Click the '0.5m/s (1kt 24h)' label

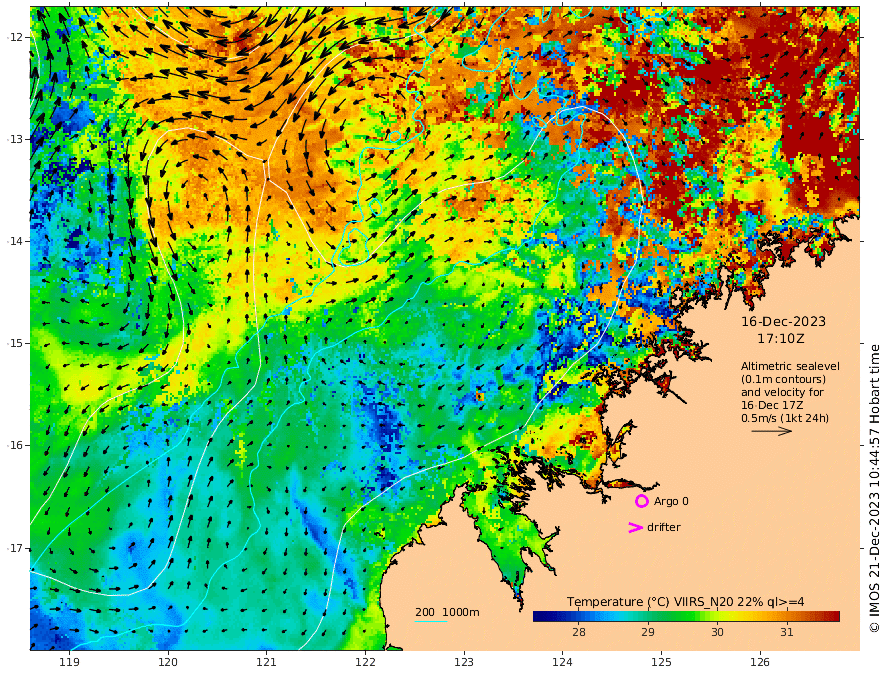click(x=785, y=418)
